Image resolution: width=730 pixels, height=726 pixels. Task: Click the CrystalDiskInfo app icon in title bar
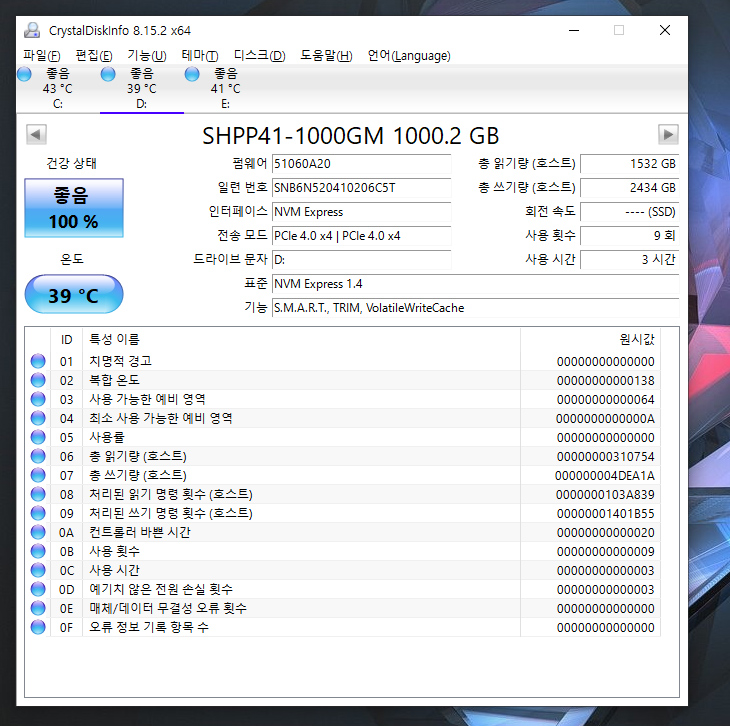tap(32, 30)
